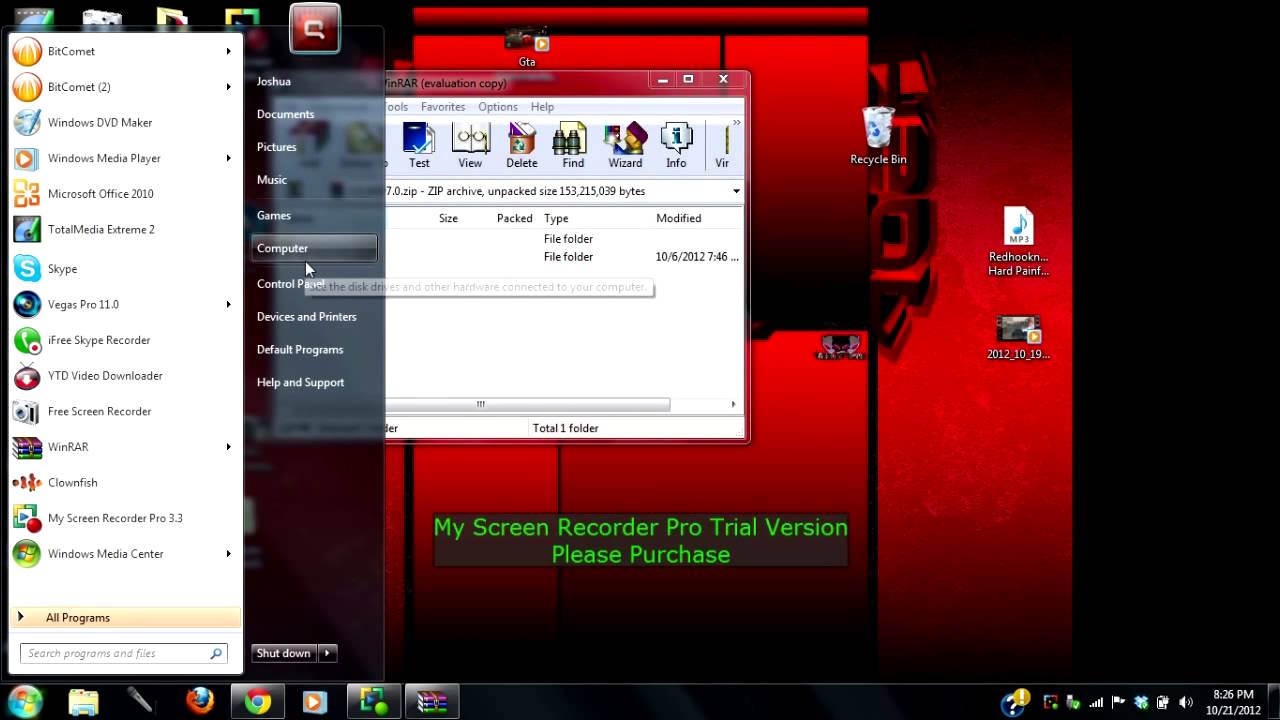
Task: Open Google Chrome from the taskbar
Action: 257,701
